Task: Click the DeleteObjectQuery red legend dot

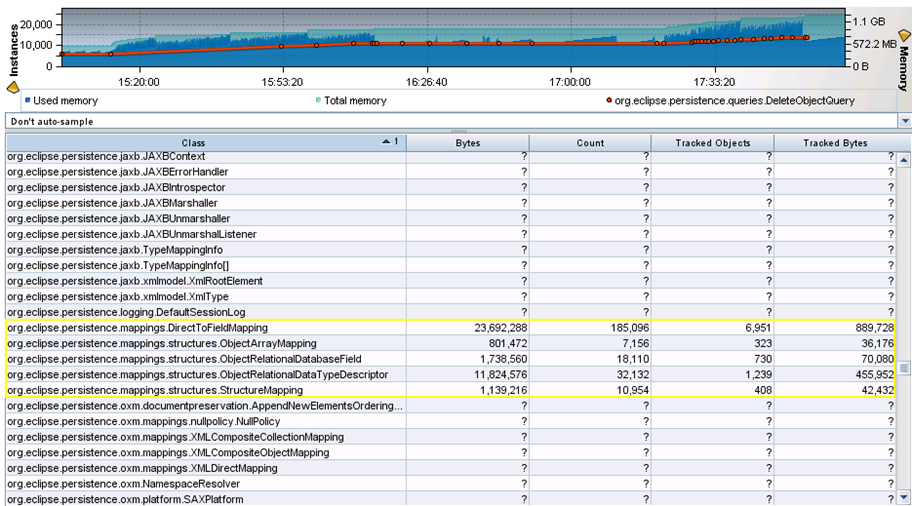Action: [608, 101]
